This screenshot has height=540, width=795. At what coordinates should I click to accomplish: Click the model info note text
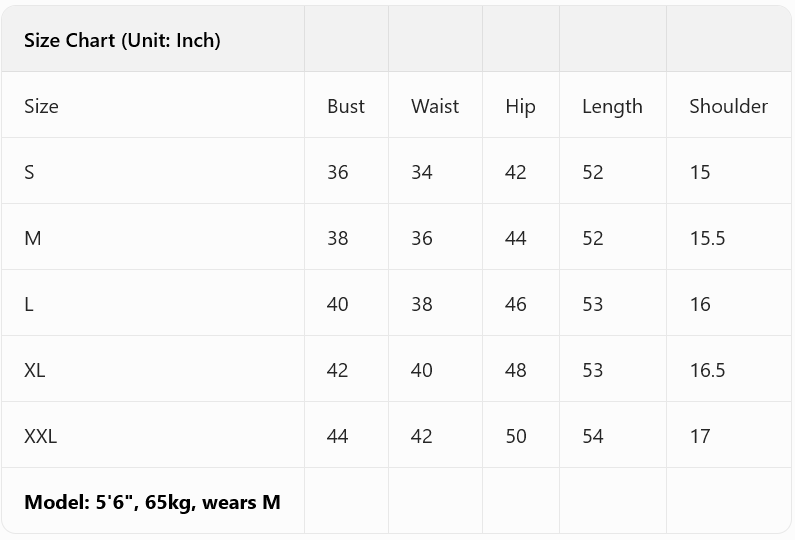point(152,502)
